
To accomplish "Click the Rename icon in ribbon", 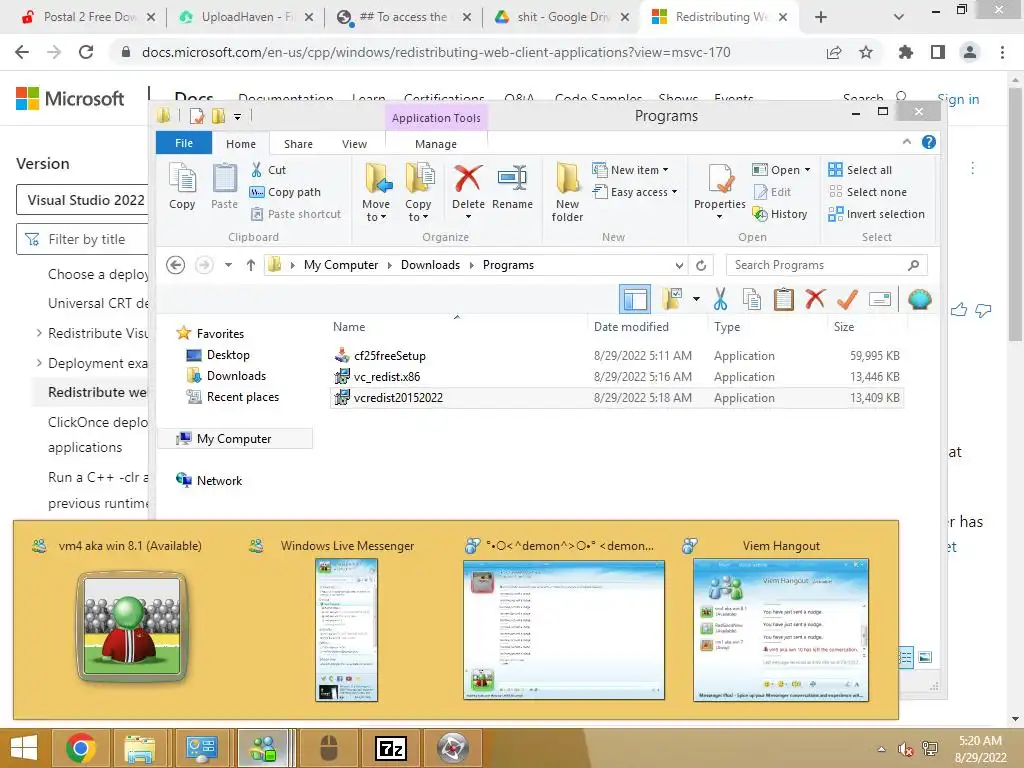I will tap(513, 178).
